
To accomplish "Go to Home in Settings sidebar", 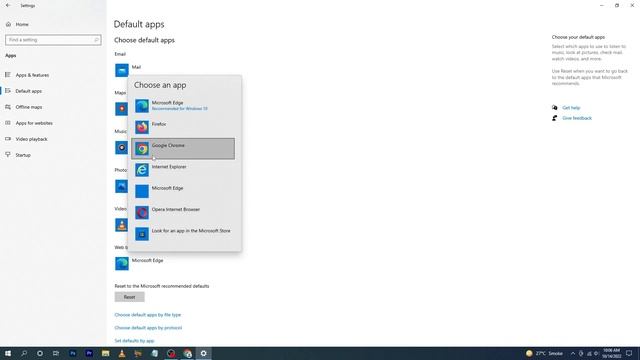I will click(22, 24).
